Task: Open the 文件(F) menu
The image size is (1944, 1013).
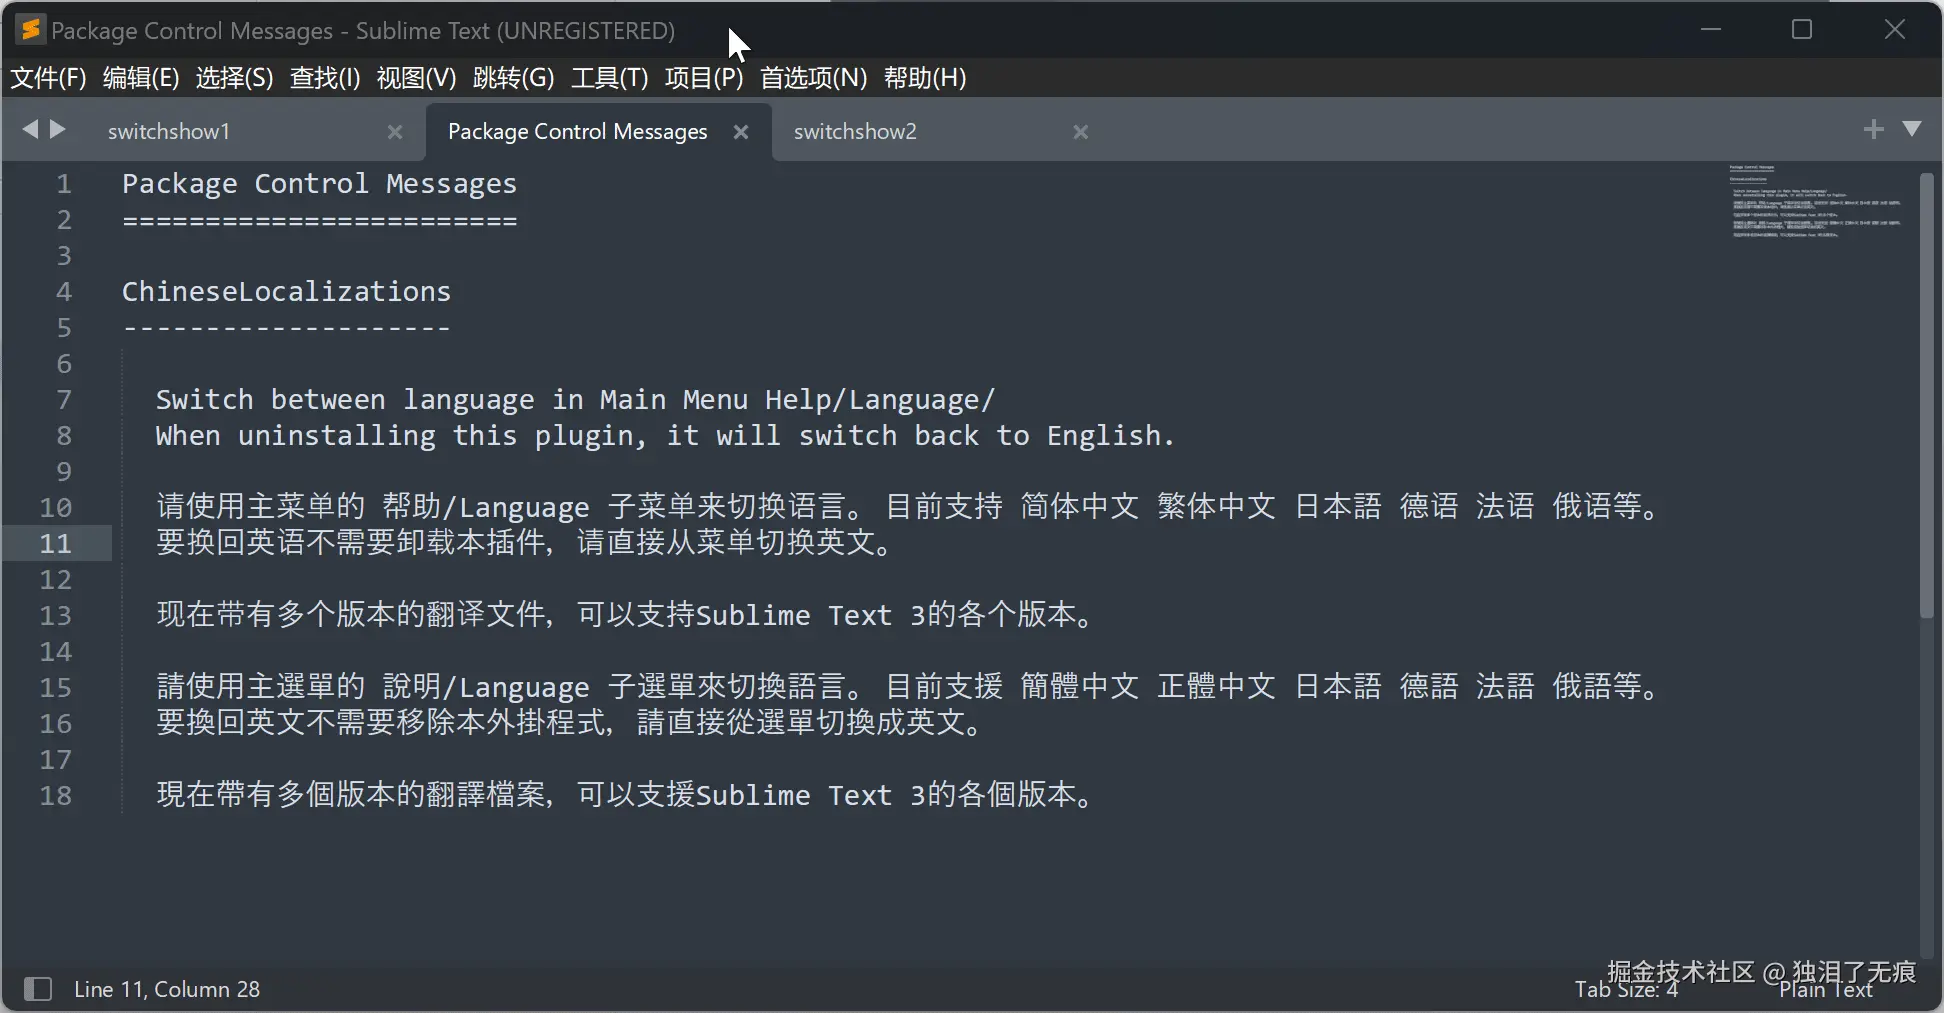Action: click(48, 78)
